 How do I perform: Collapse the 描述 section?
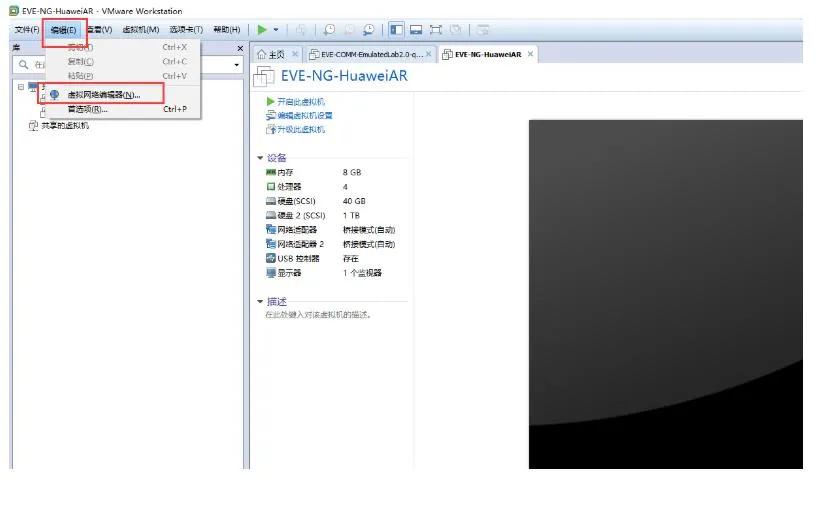[260, 302]
